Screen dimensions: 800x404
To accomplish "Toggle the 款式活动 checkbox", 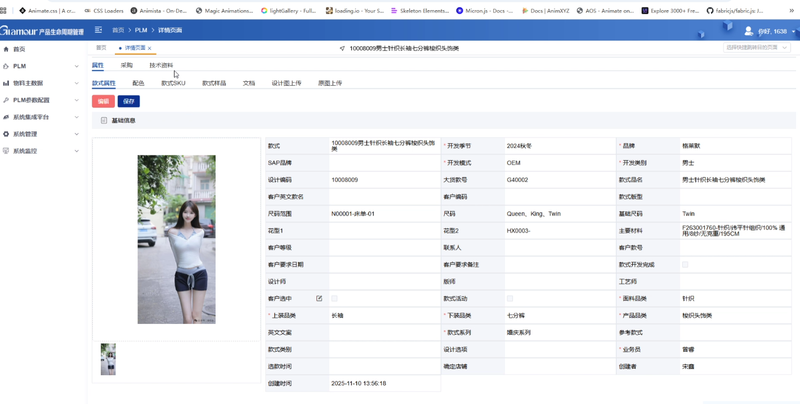I will click(510, 298).
